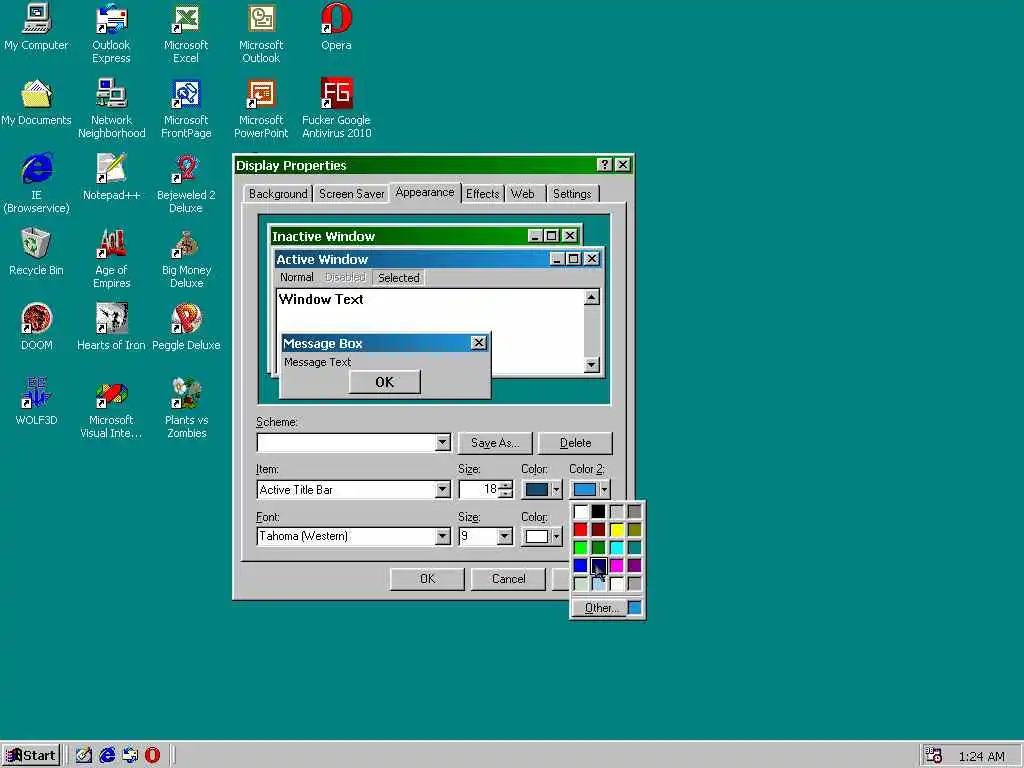Select the Microsoft Visual InterDev shortcut
Viewport: 1024px width, 768px height.
111,408
